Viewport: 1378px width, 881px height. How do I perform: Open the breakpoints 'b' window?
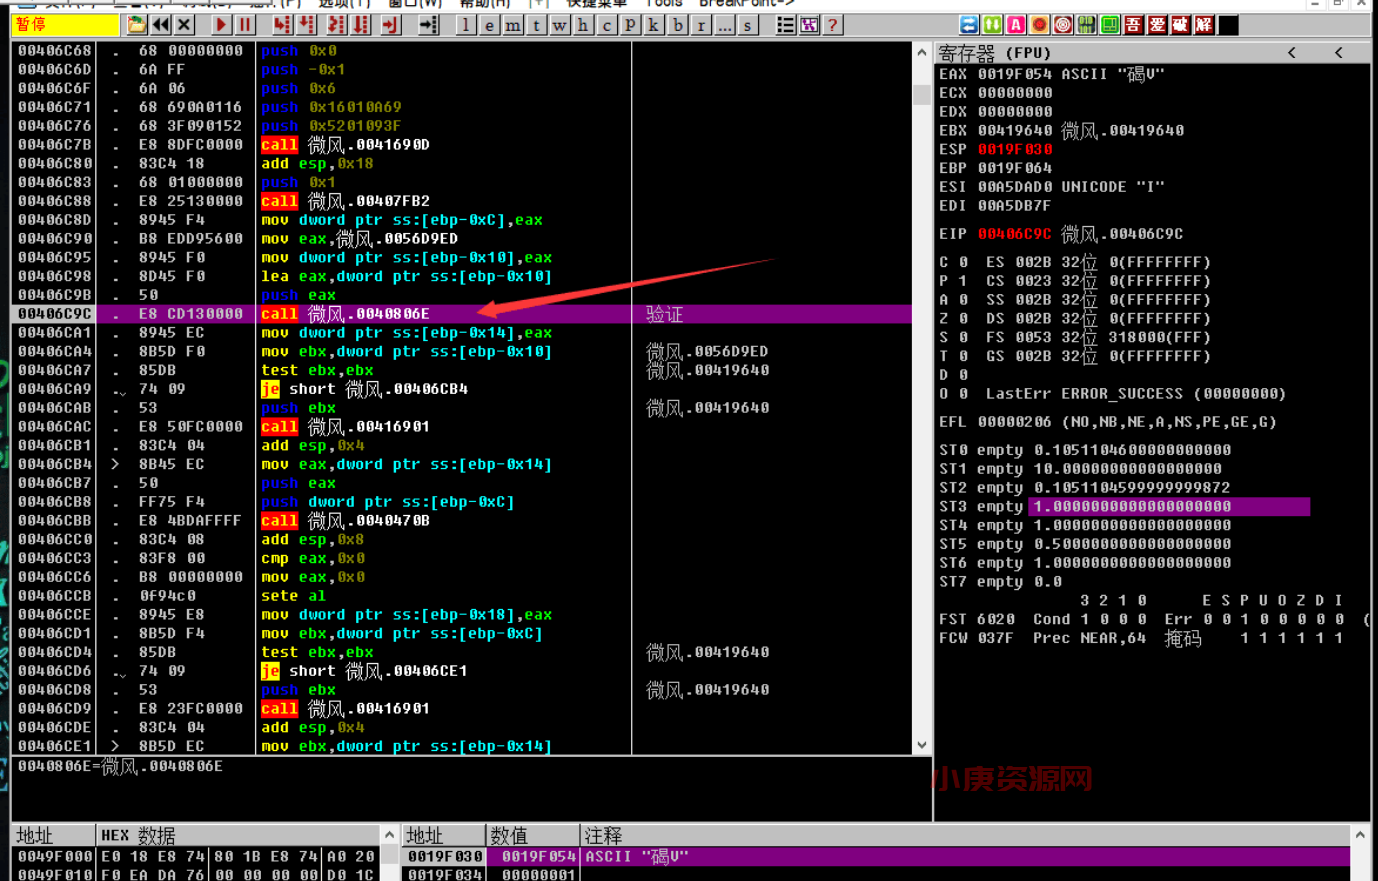coord(677,25)
